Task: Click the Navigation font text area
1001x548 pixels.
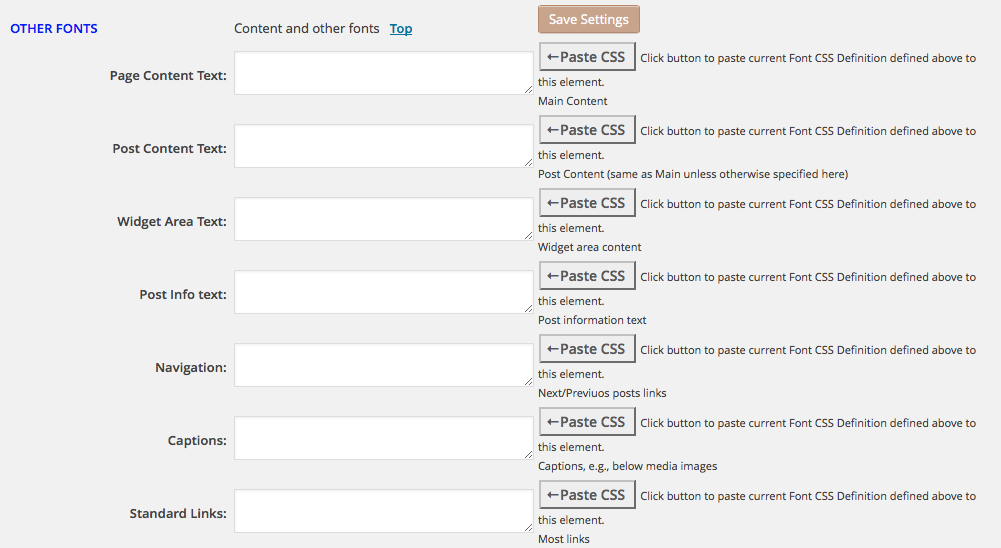Action: point(383,365)
